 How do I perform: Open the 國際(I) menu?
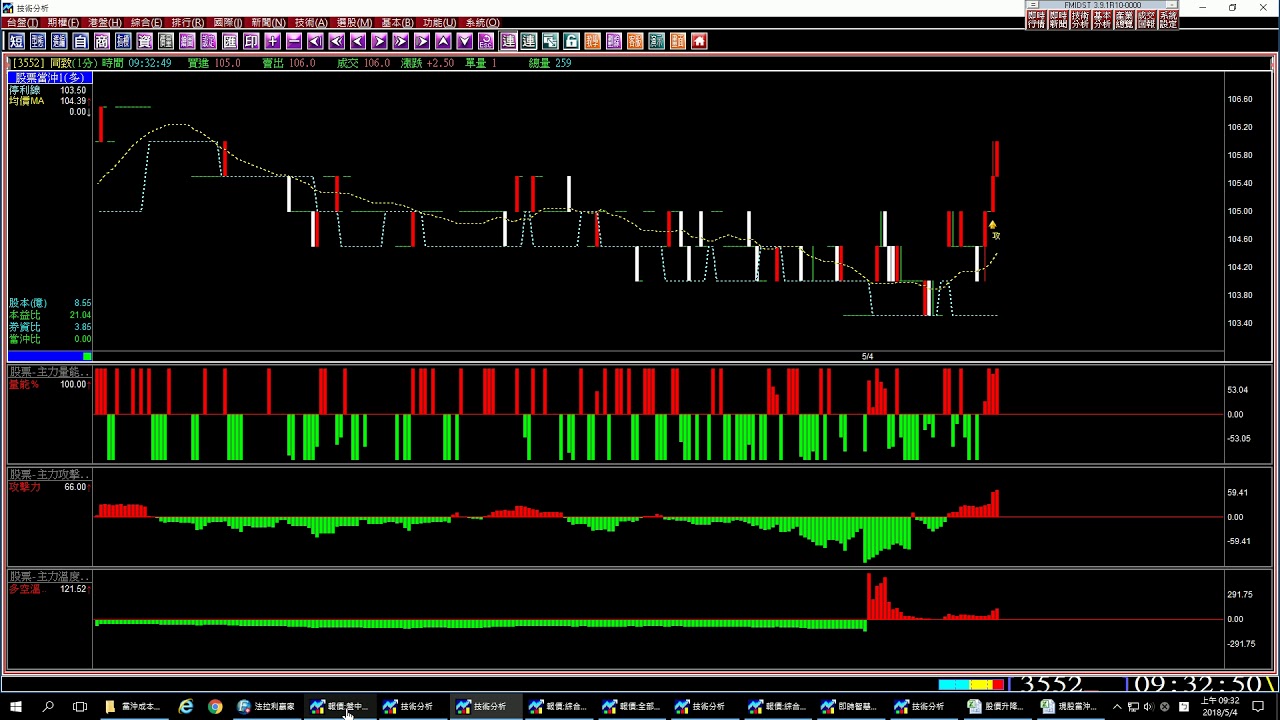[228, 22]
